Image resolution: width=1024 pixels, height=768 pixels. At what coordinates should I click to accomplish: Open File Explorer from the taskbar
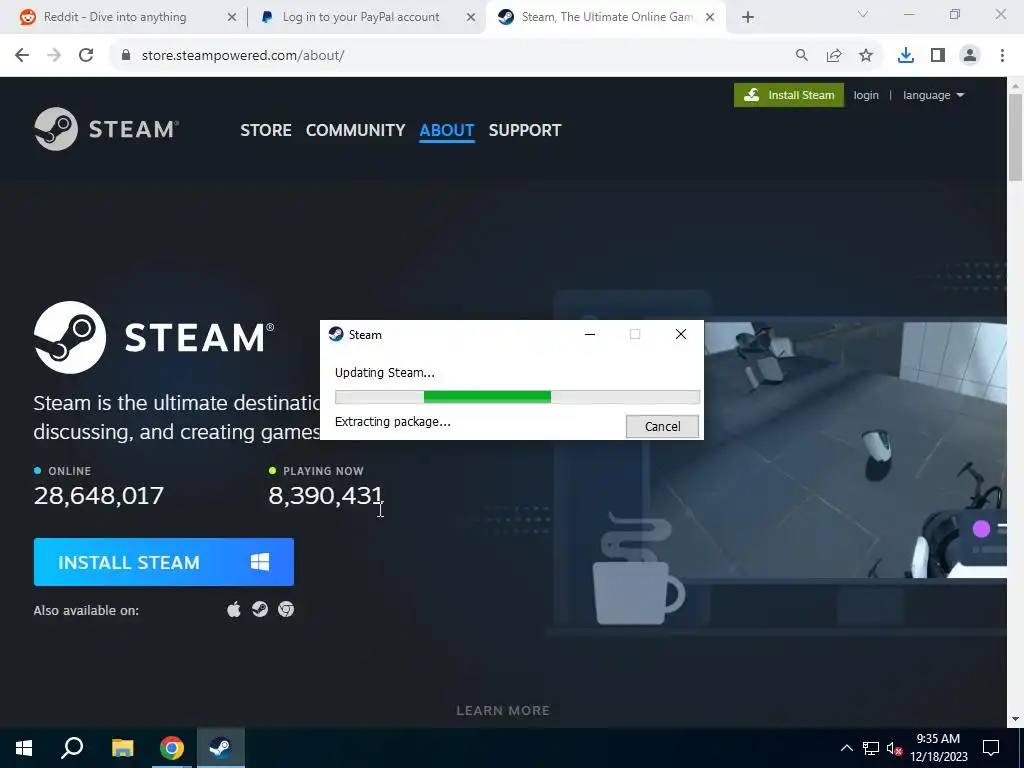coord(122,748)
